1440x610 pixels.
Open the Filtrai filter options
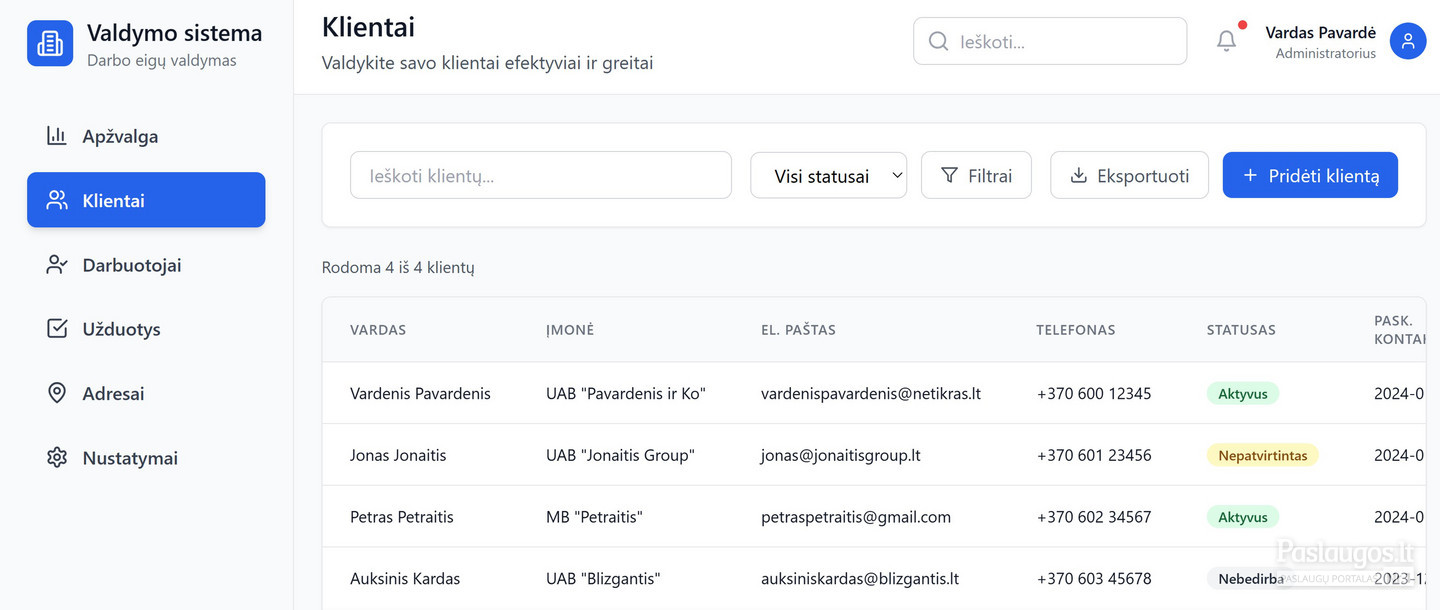pos(976,175)
